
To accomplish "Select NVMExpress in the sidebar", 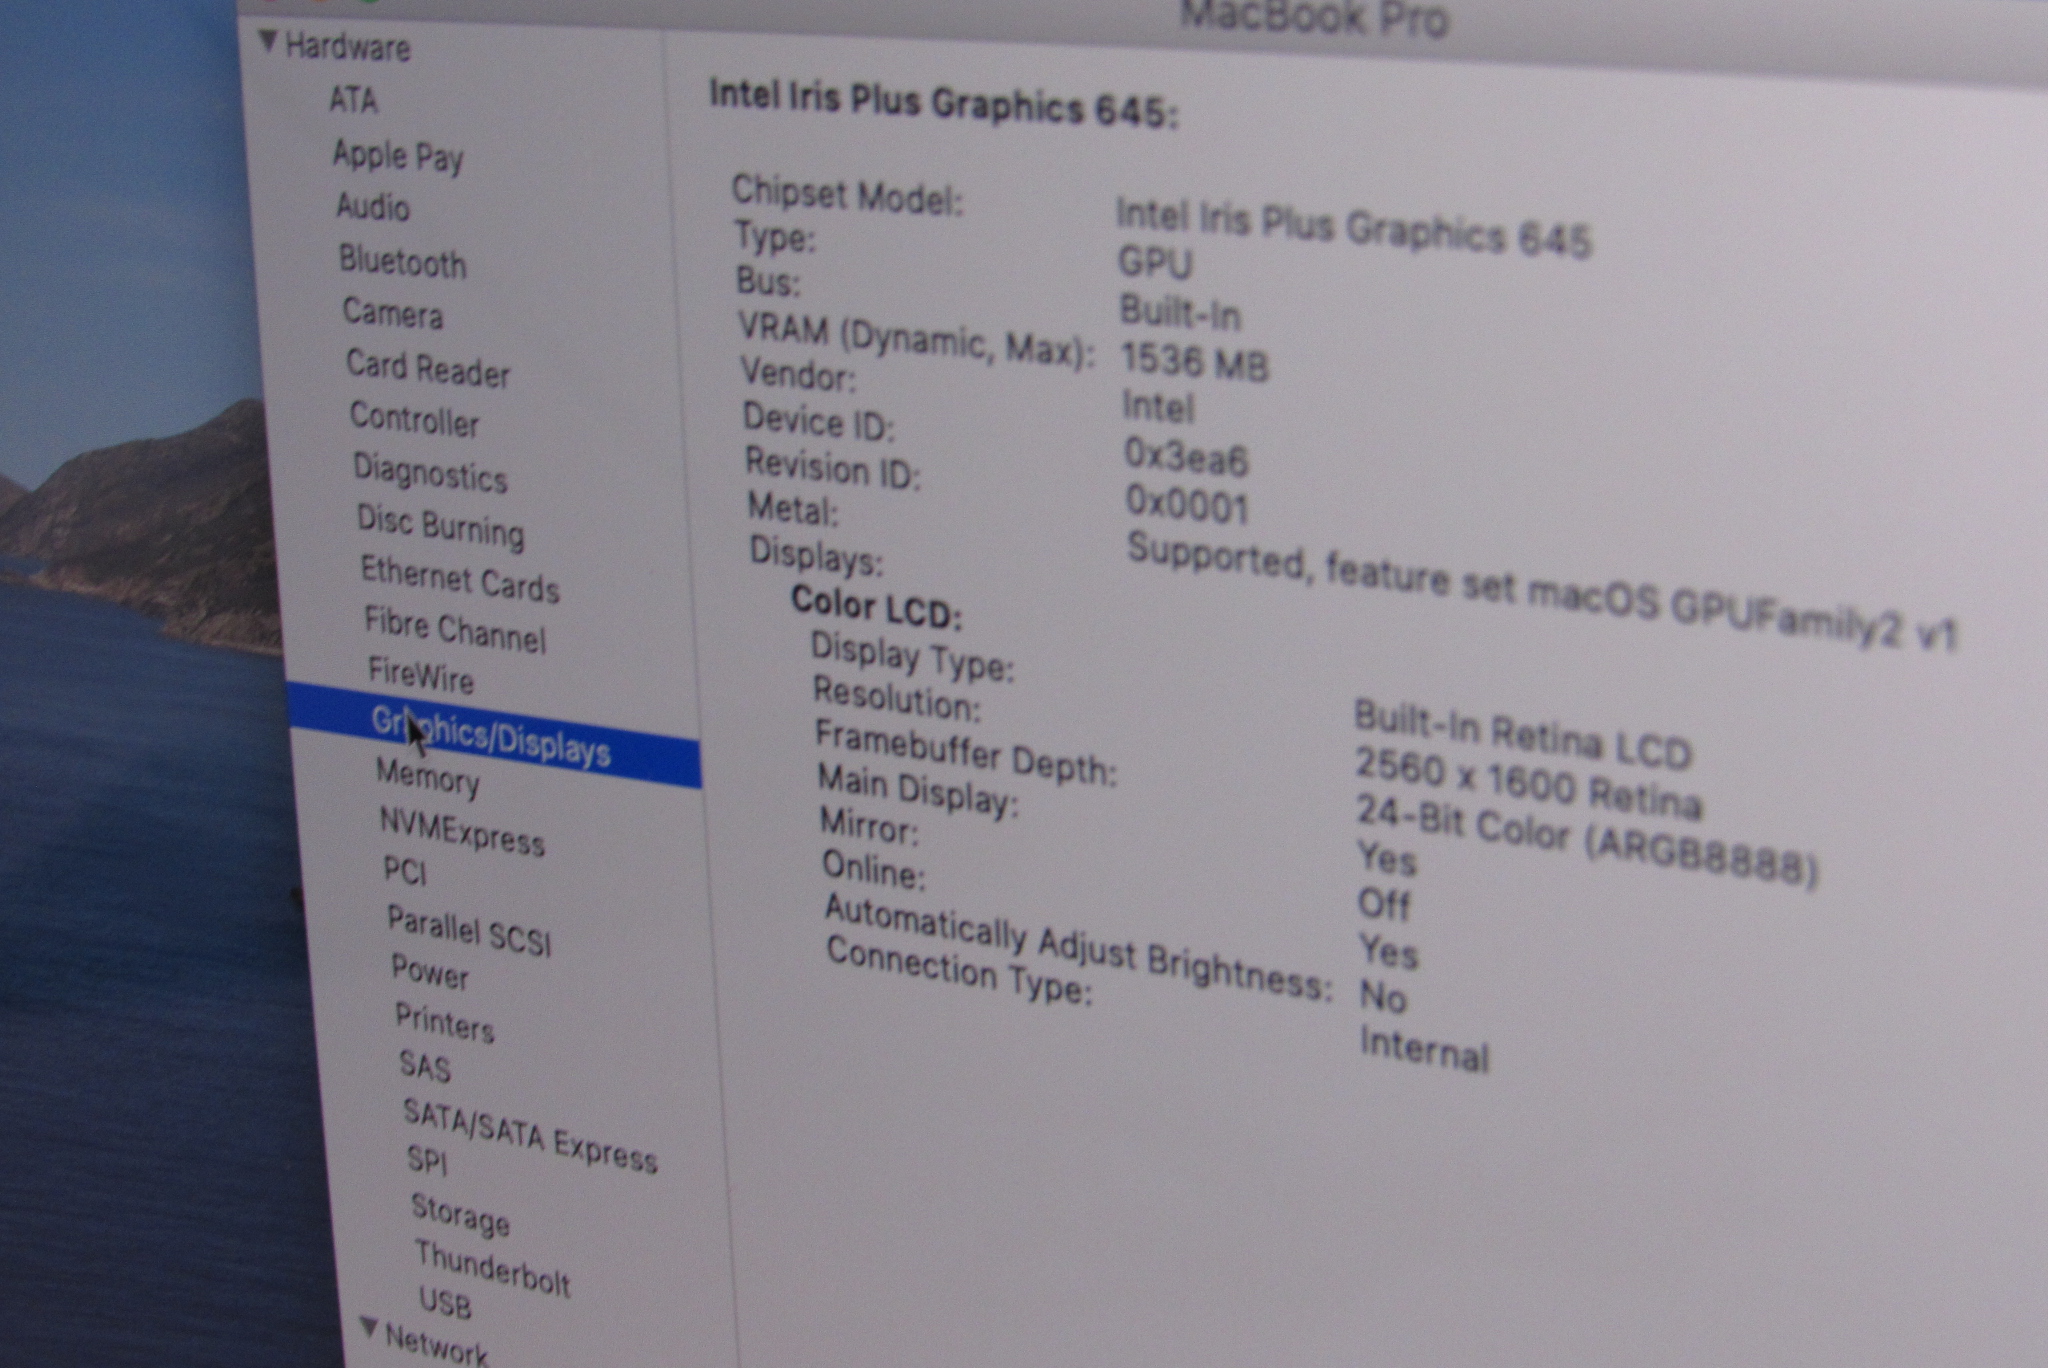I will (x=461, y=832).
